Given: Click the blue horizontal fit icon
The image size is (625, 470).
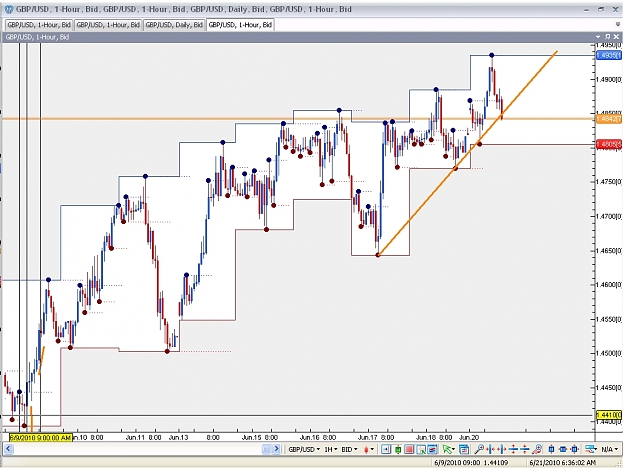Looking at the screenshot, I should [563, 449].
